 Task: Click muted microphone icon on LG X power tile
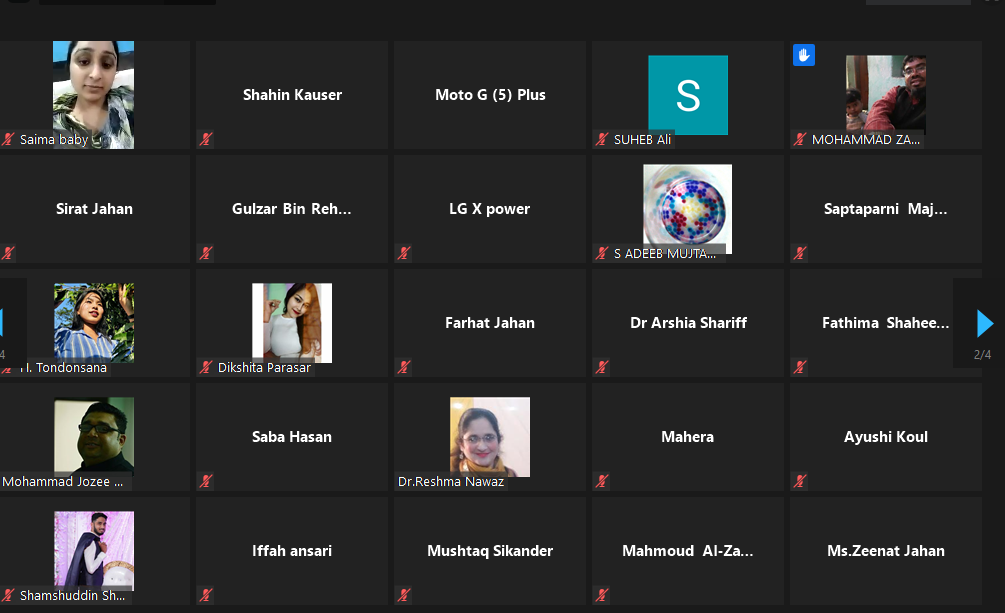pos(404,254)
